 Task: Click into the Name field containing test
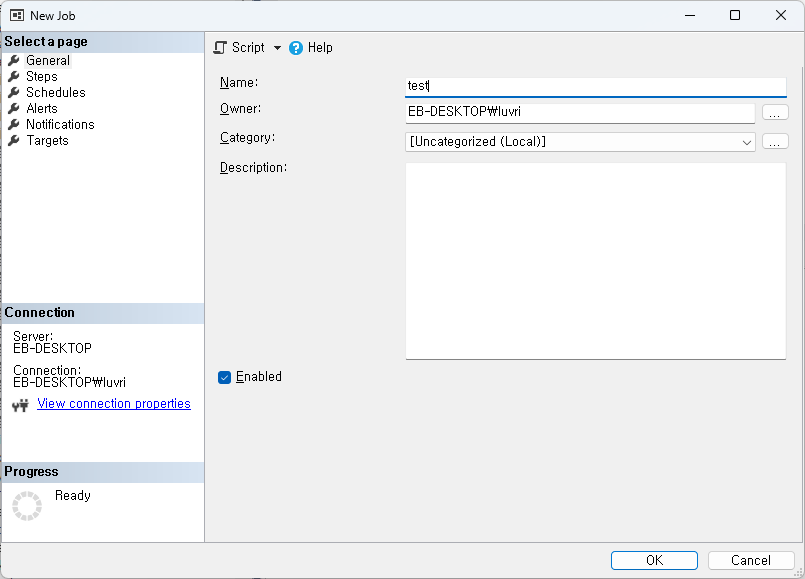[596, 86]
